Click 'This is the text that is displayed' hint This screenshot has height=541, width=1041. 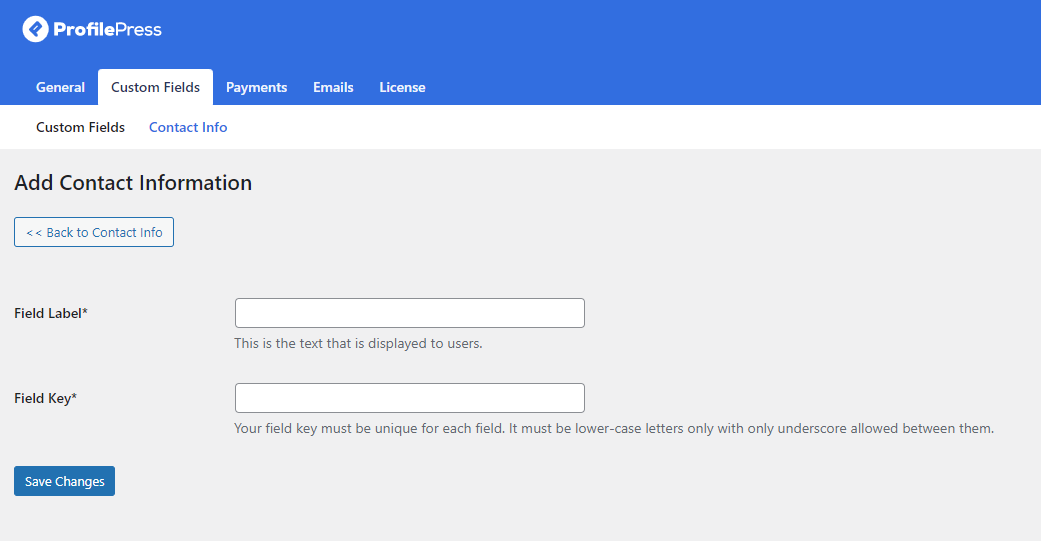pos(359,343)
